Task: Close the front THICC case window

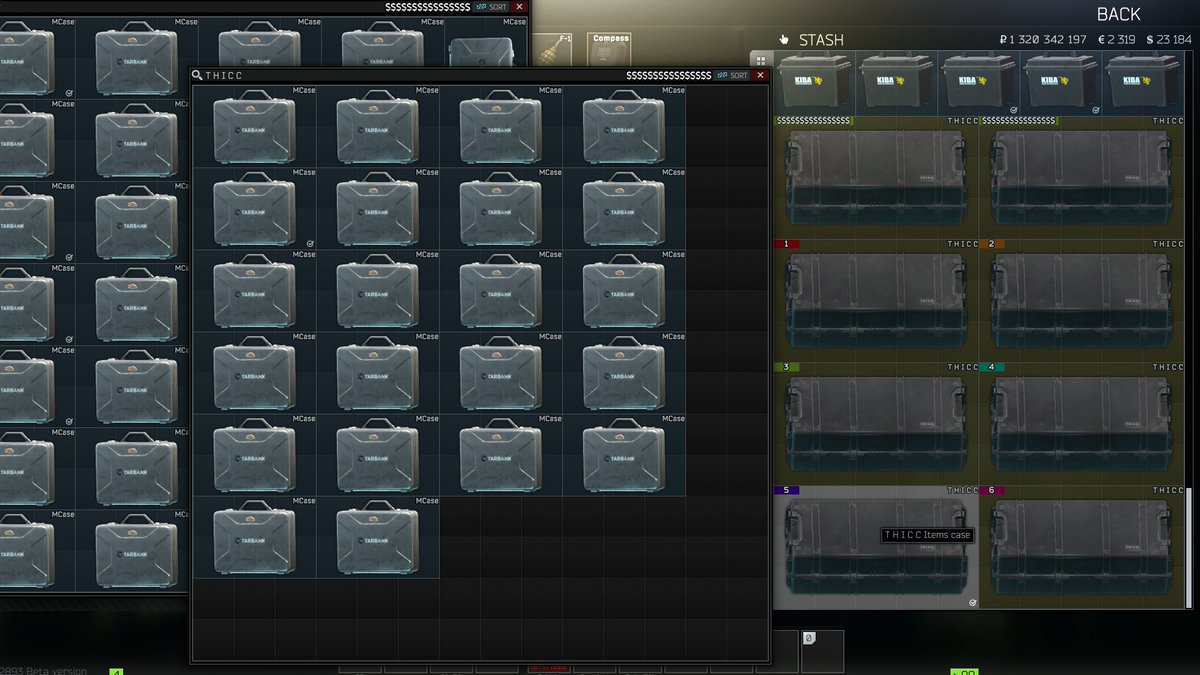Action: click(760, 75)
